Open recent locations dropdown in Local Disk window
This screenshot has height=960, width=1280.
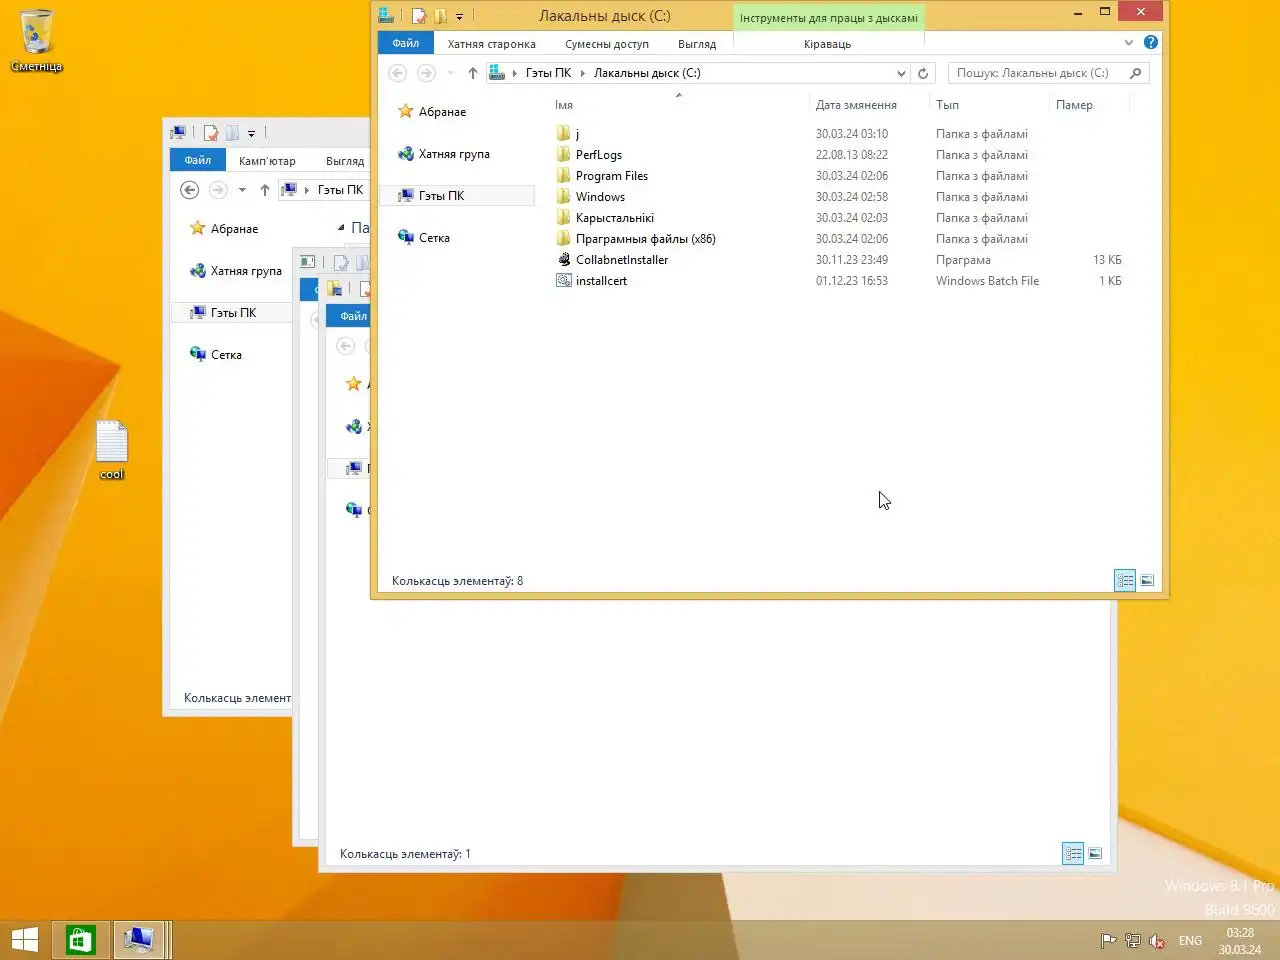[x=450, y=73]
